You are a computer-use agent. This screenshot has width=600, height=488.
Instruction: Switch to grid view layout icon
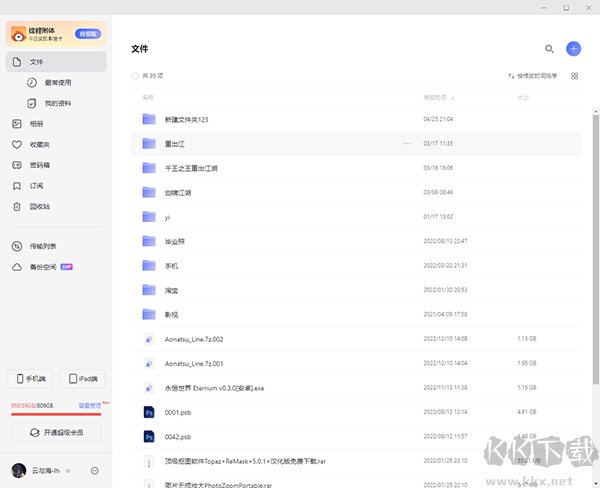pos(574,76)
